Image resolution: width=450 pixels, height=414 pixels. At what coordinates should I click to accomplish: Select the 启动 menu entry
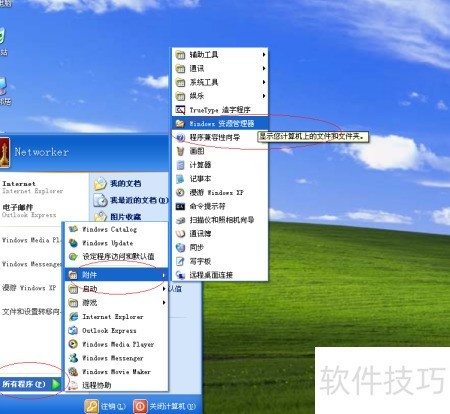(117, 289)
